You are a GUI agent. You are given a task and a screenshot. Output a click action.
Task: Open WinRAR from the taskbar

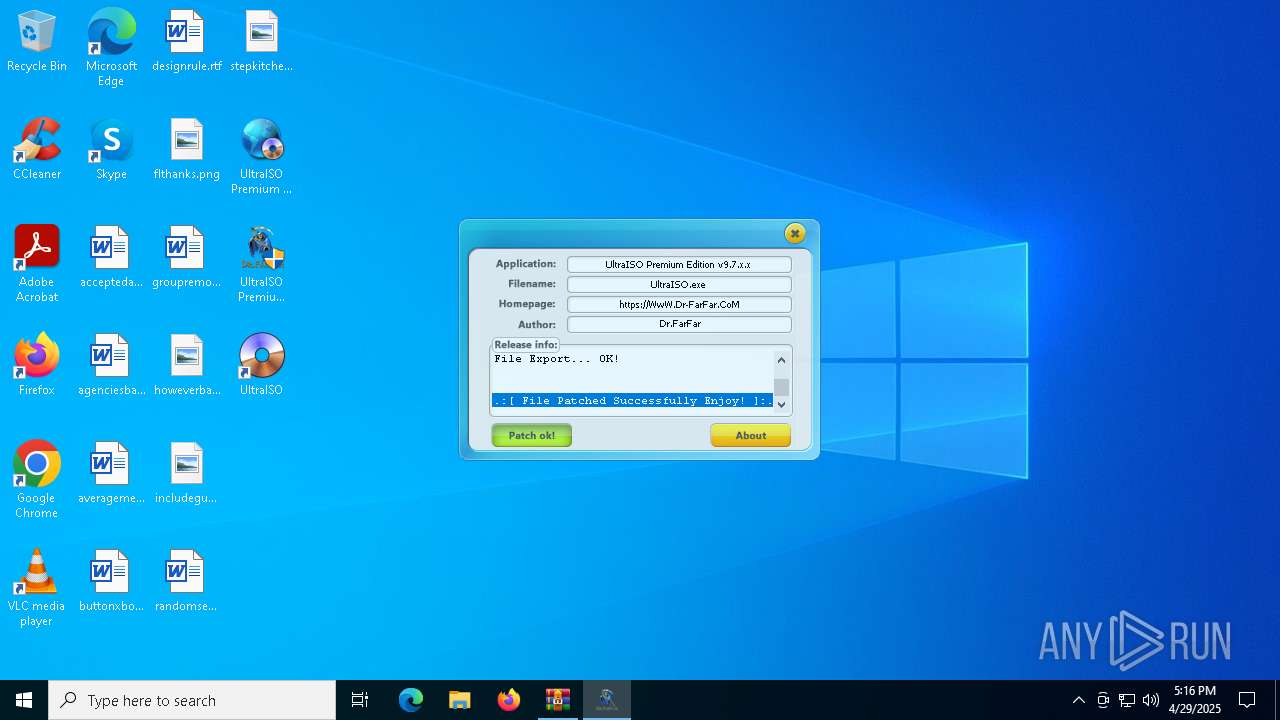[558, 700]
